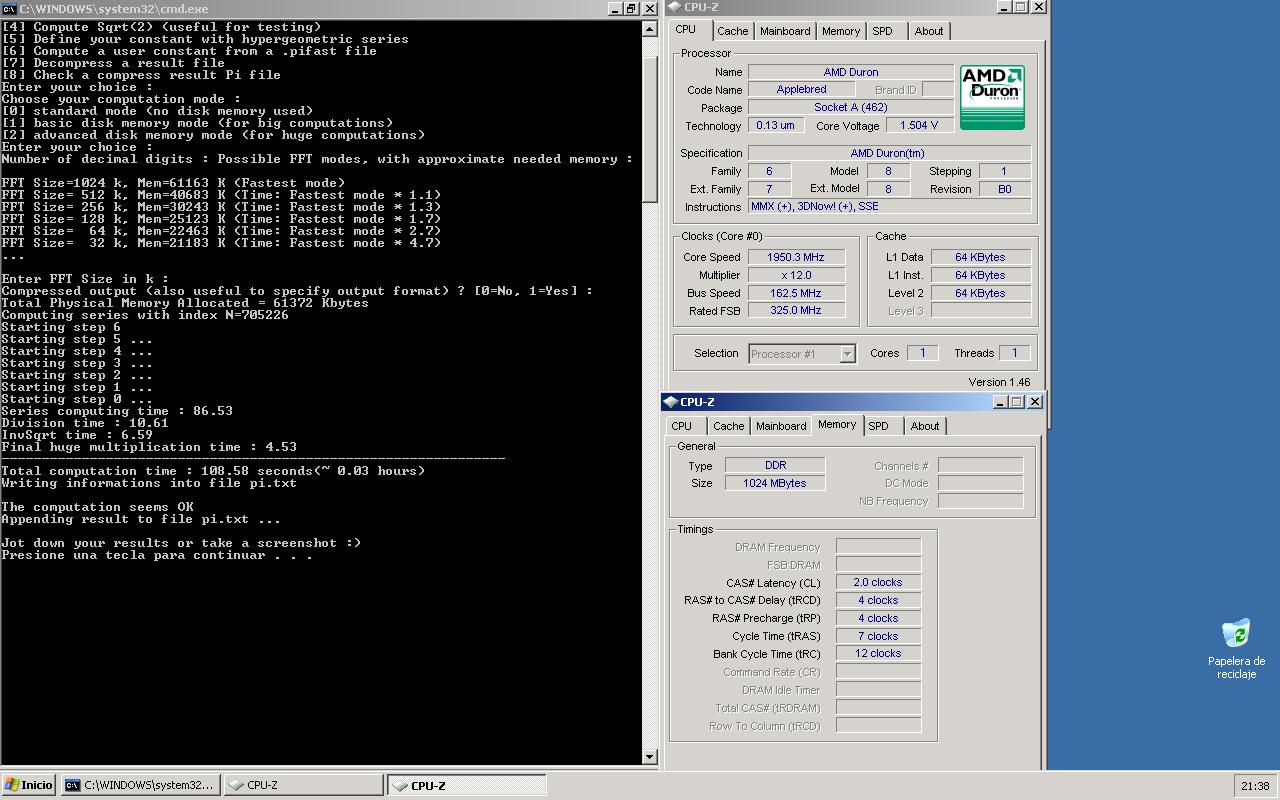The height and width of the screenshot is (800, 1280).
Task: Click the Core Speed value 1950.3 MHz
Action: click(x=796, y=257)
